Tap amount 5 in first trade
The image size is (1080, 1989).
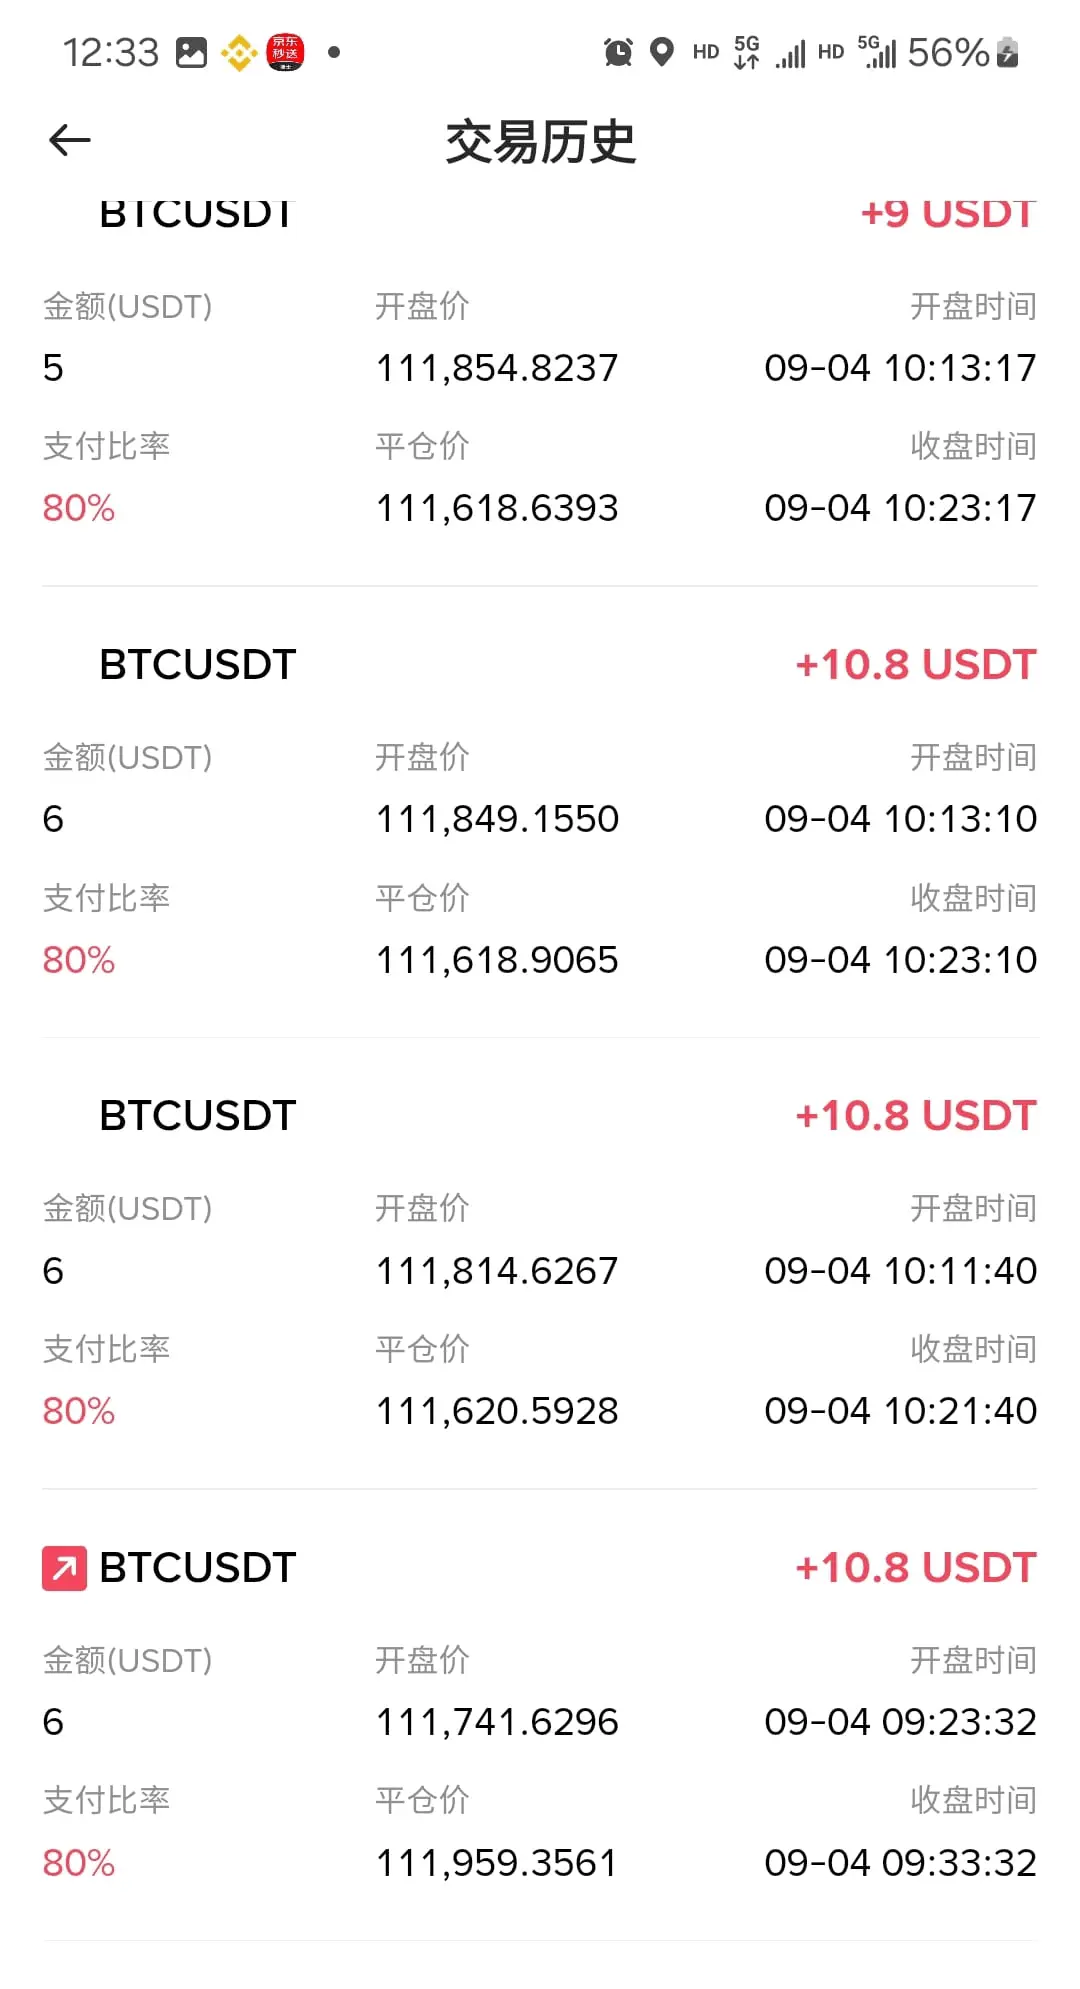[x=53, y=368]
